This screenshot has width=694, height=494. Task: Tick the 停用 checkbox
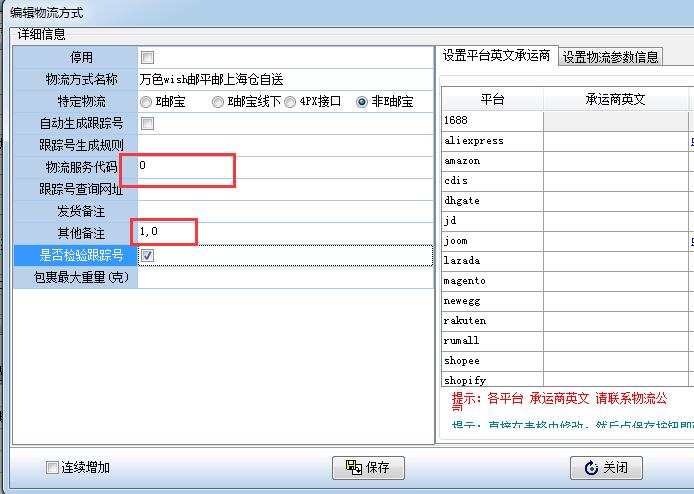pos(147,58)
